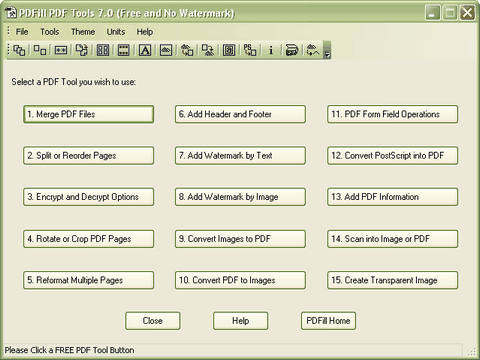Click the Split or Reorder toolbar icon
The width and height of the screenshot is (480, 360).
[40, 50]
